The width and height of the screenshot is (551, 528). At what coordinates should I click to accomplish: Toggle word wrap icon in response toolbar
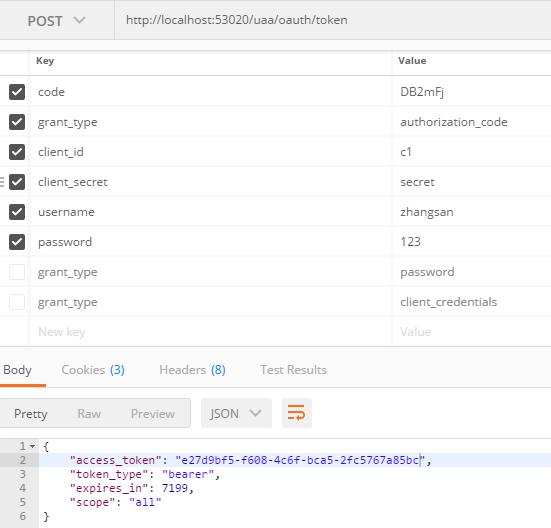coord(296,413)
